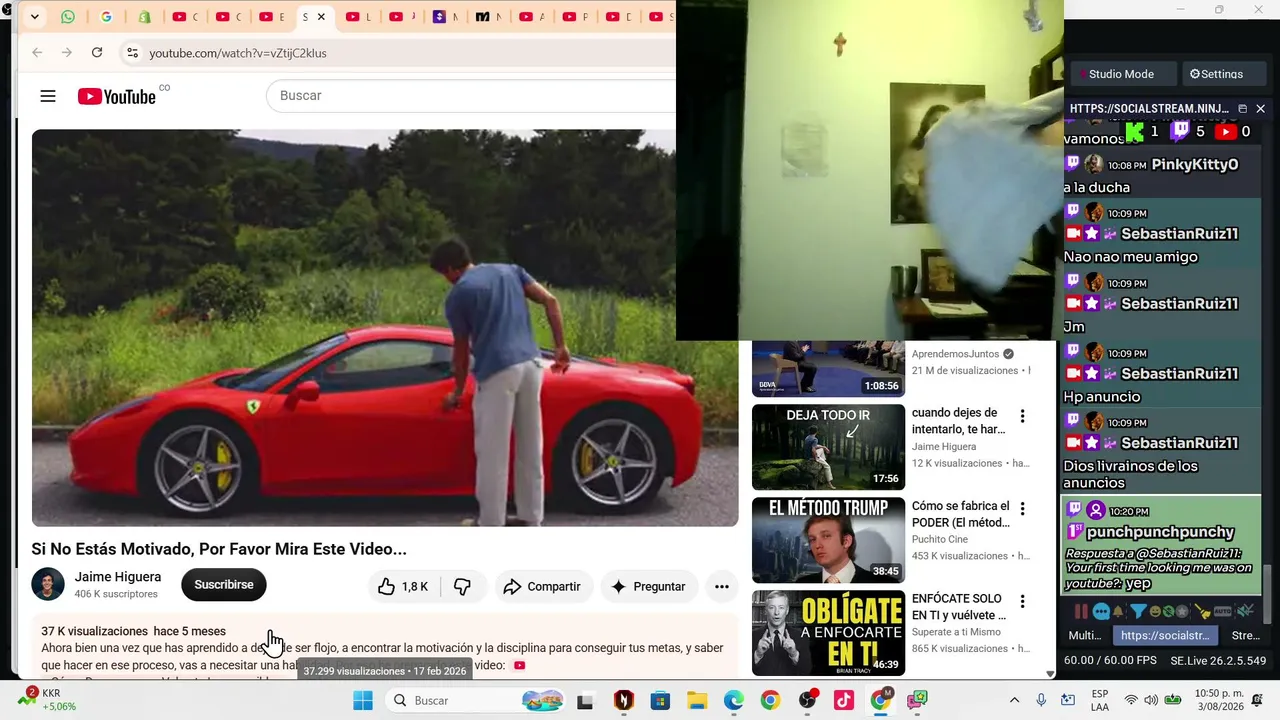
Task: Toggle microphone icon in system tray
Action: (1041, 700)
